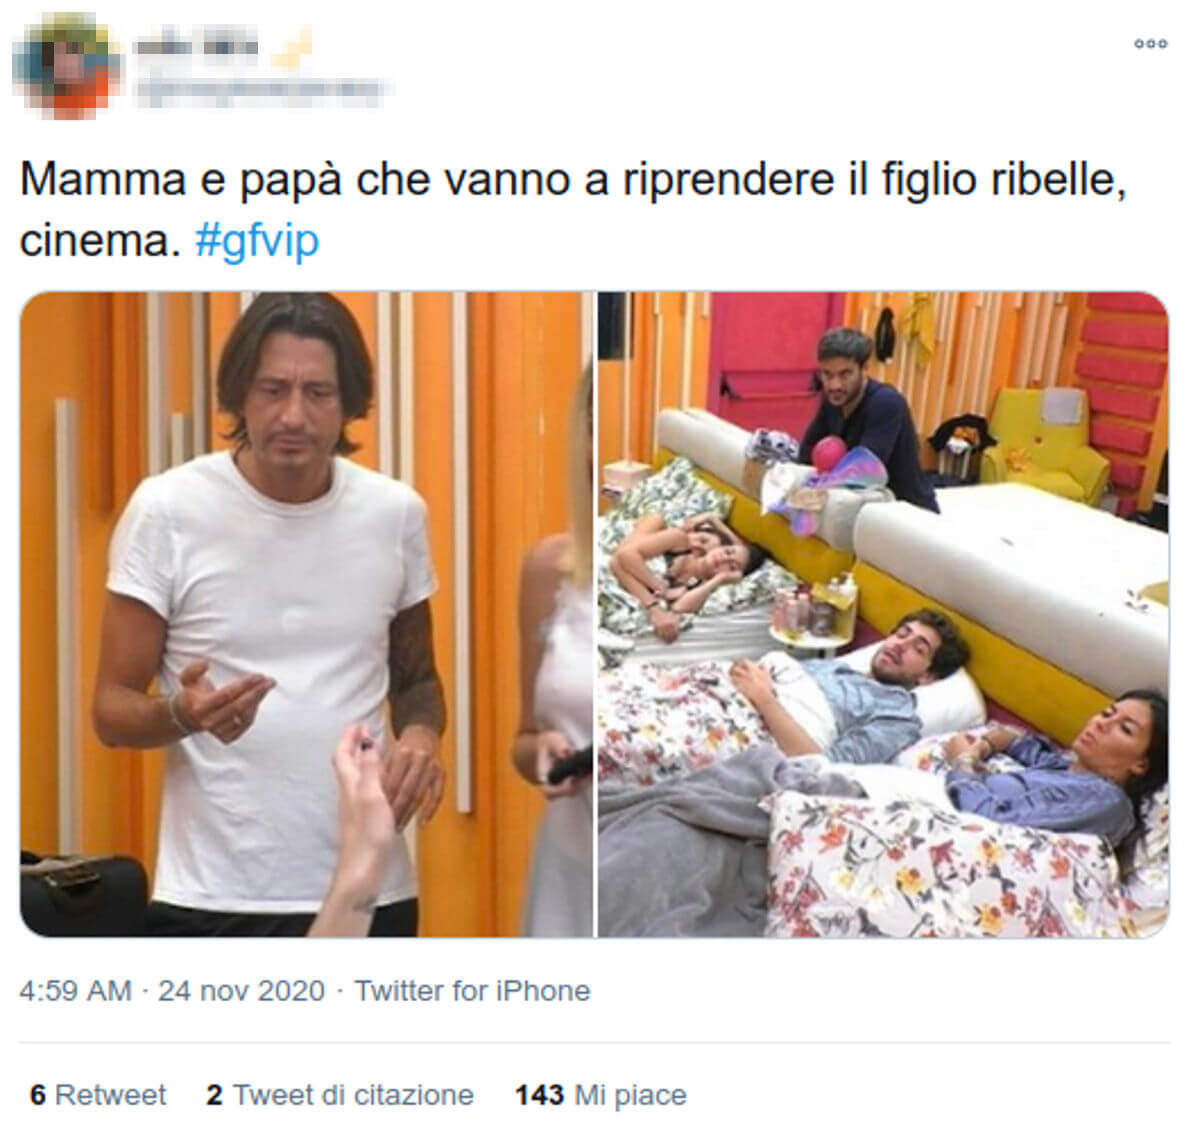Open the three-dot tweet options menu
This screenshot has width=1200, height=1132.
[x=1150, y=44]
